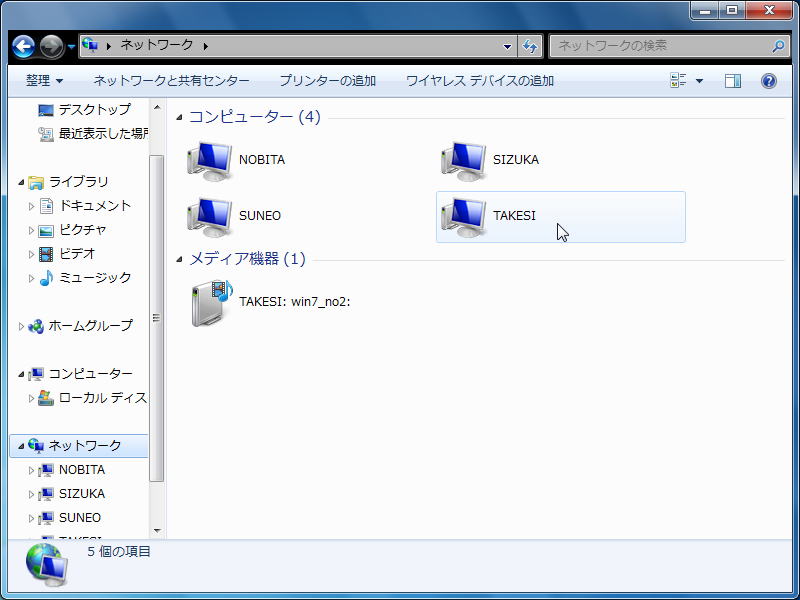The width and height of the screenshot is (800, 600).
Task: Select the TAKESI computer icon
Action: (464, 217)
